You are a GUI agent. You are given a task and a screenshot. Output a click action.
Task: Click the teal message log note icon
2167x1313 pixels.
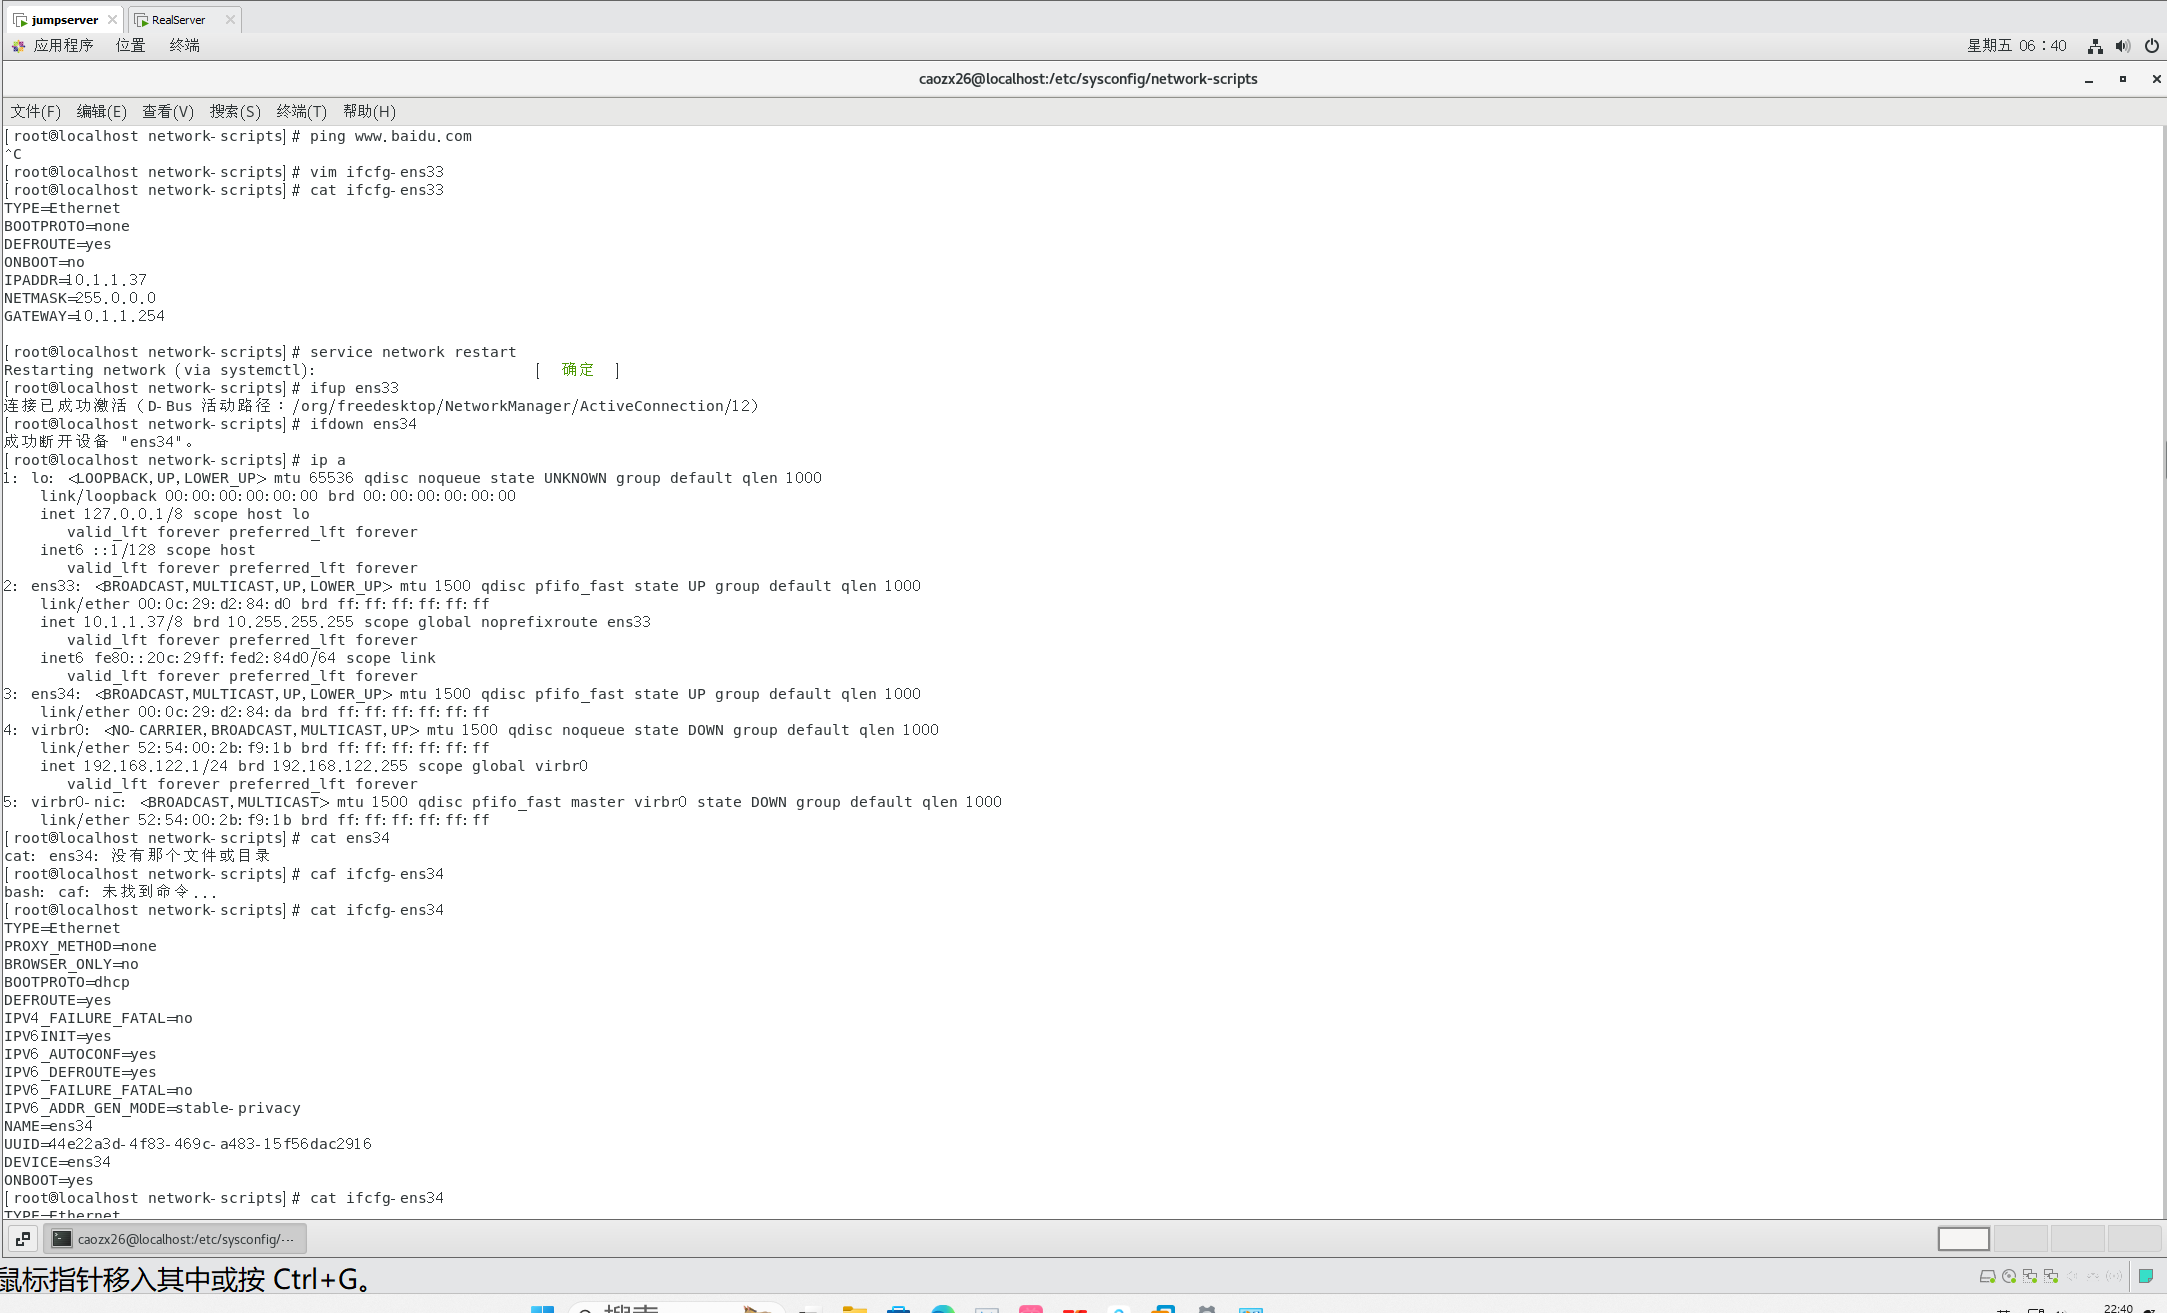2145,1276
